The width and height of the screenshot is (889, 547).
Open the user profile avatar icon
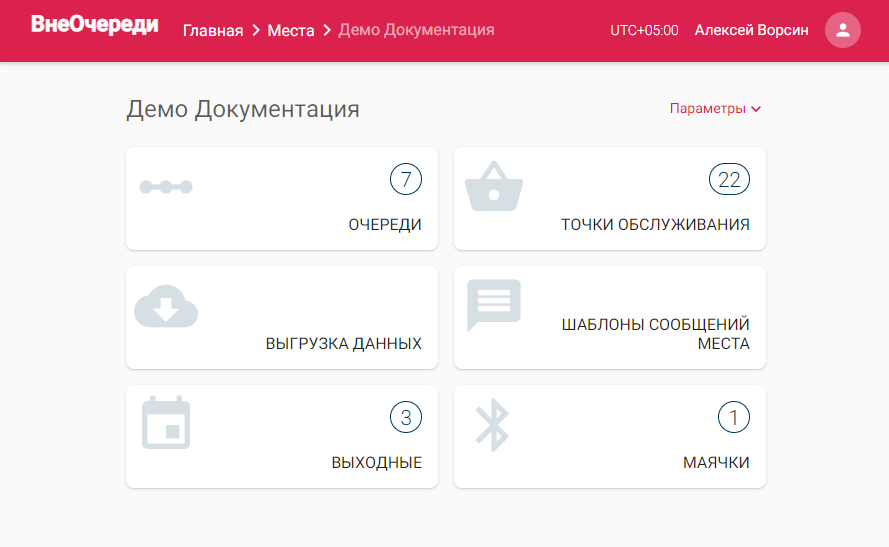point(843,30)
